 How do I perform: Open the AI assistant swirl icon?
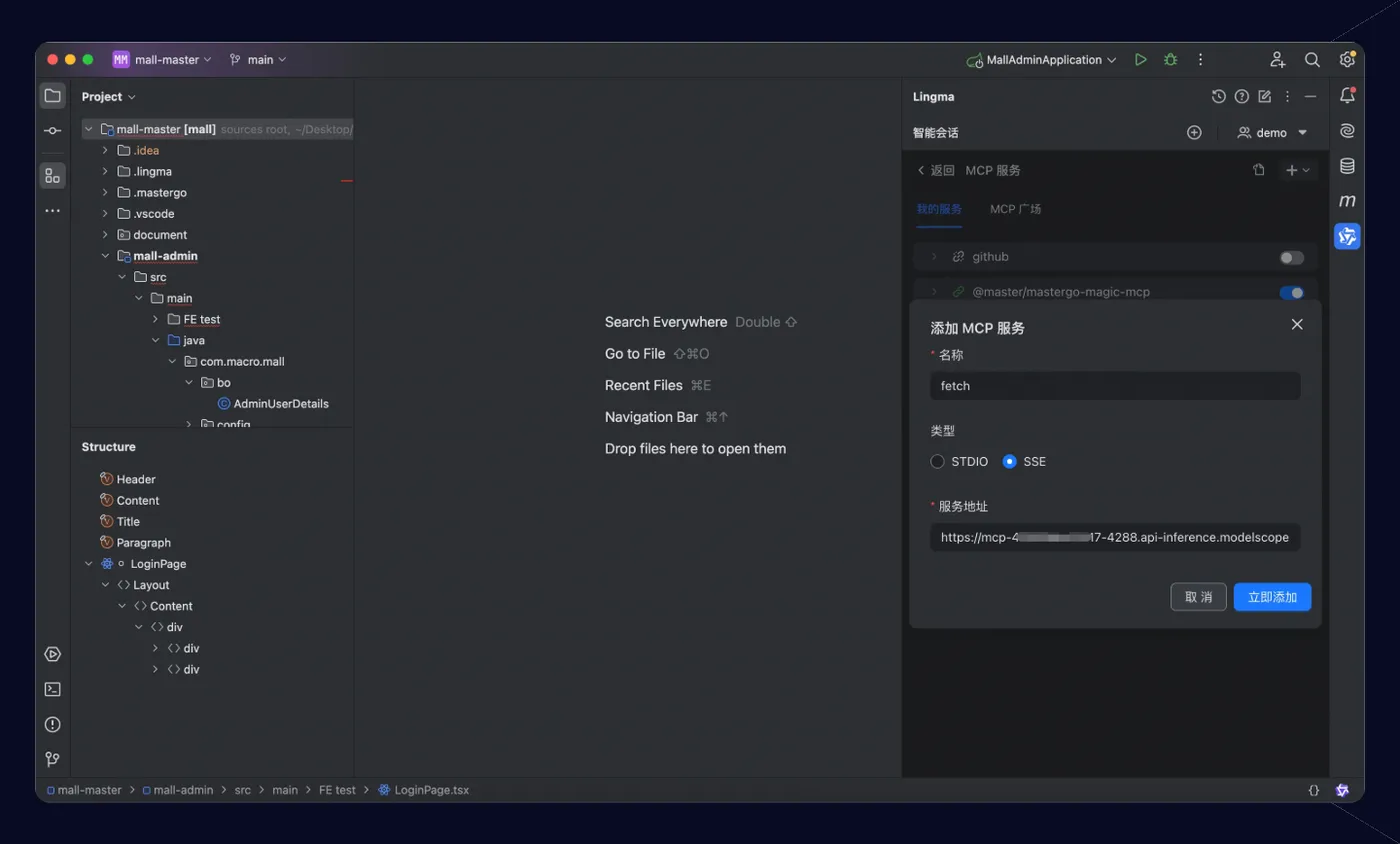pos(1347,131)
